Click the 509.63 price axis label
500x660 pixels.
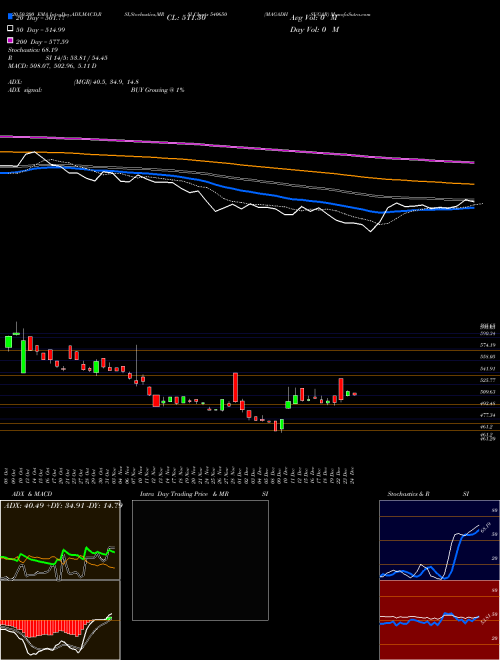(488, 392)
